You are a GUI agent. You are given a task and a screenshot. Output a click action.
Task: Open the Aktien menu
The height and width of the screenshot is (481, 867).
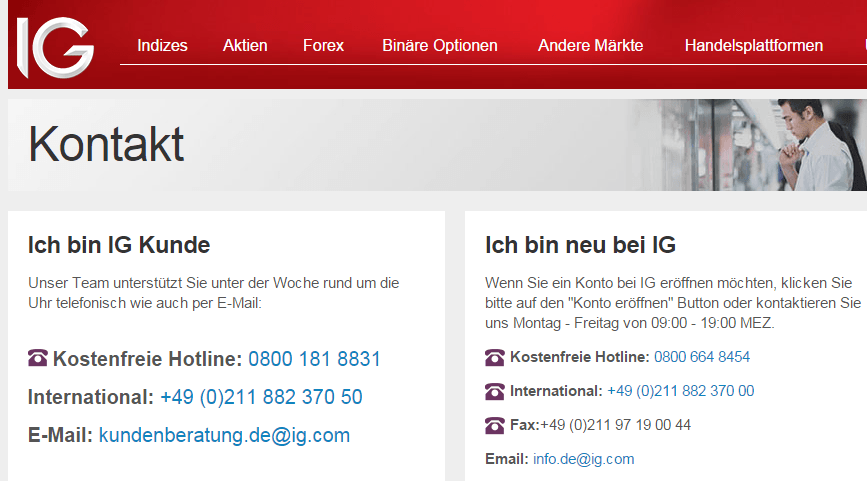[245, 45]
